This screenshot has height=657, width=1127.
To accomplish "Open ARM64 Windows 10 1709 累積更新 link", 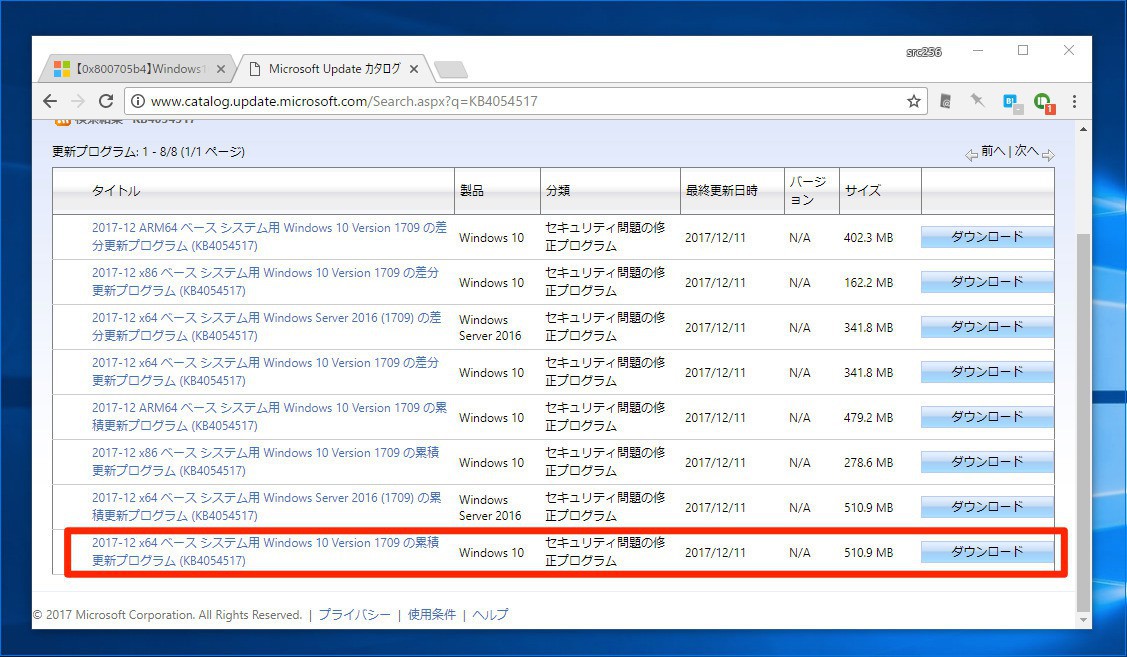I will (x=269, y=416).
